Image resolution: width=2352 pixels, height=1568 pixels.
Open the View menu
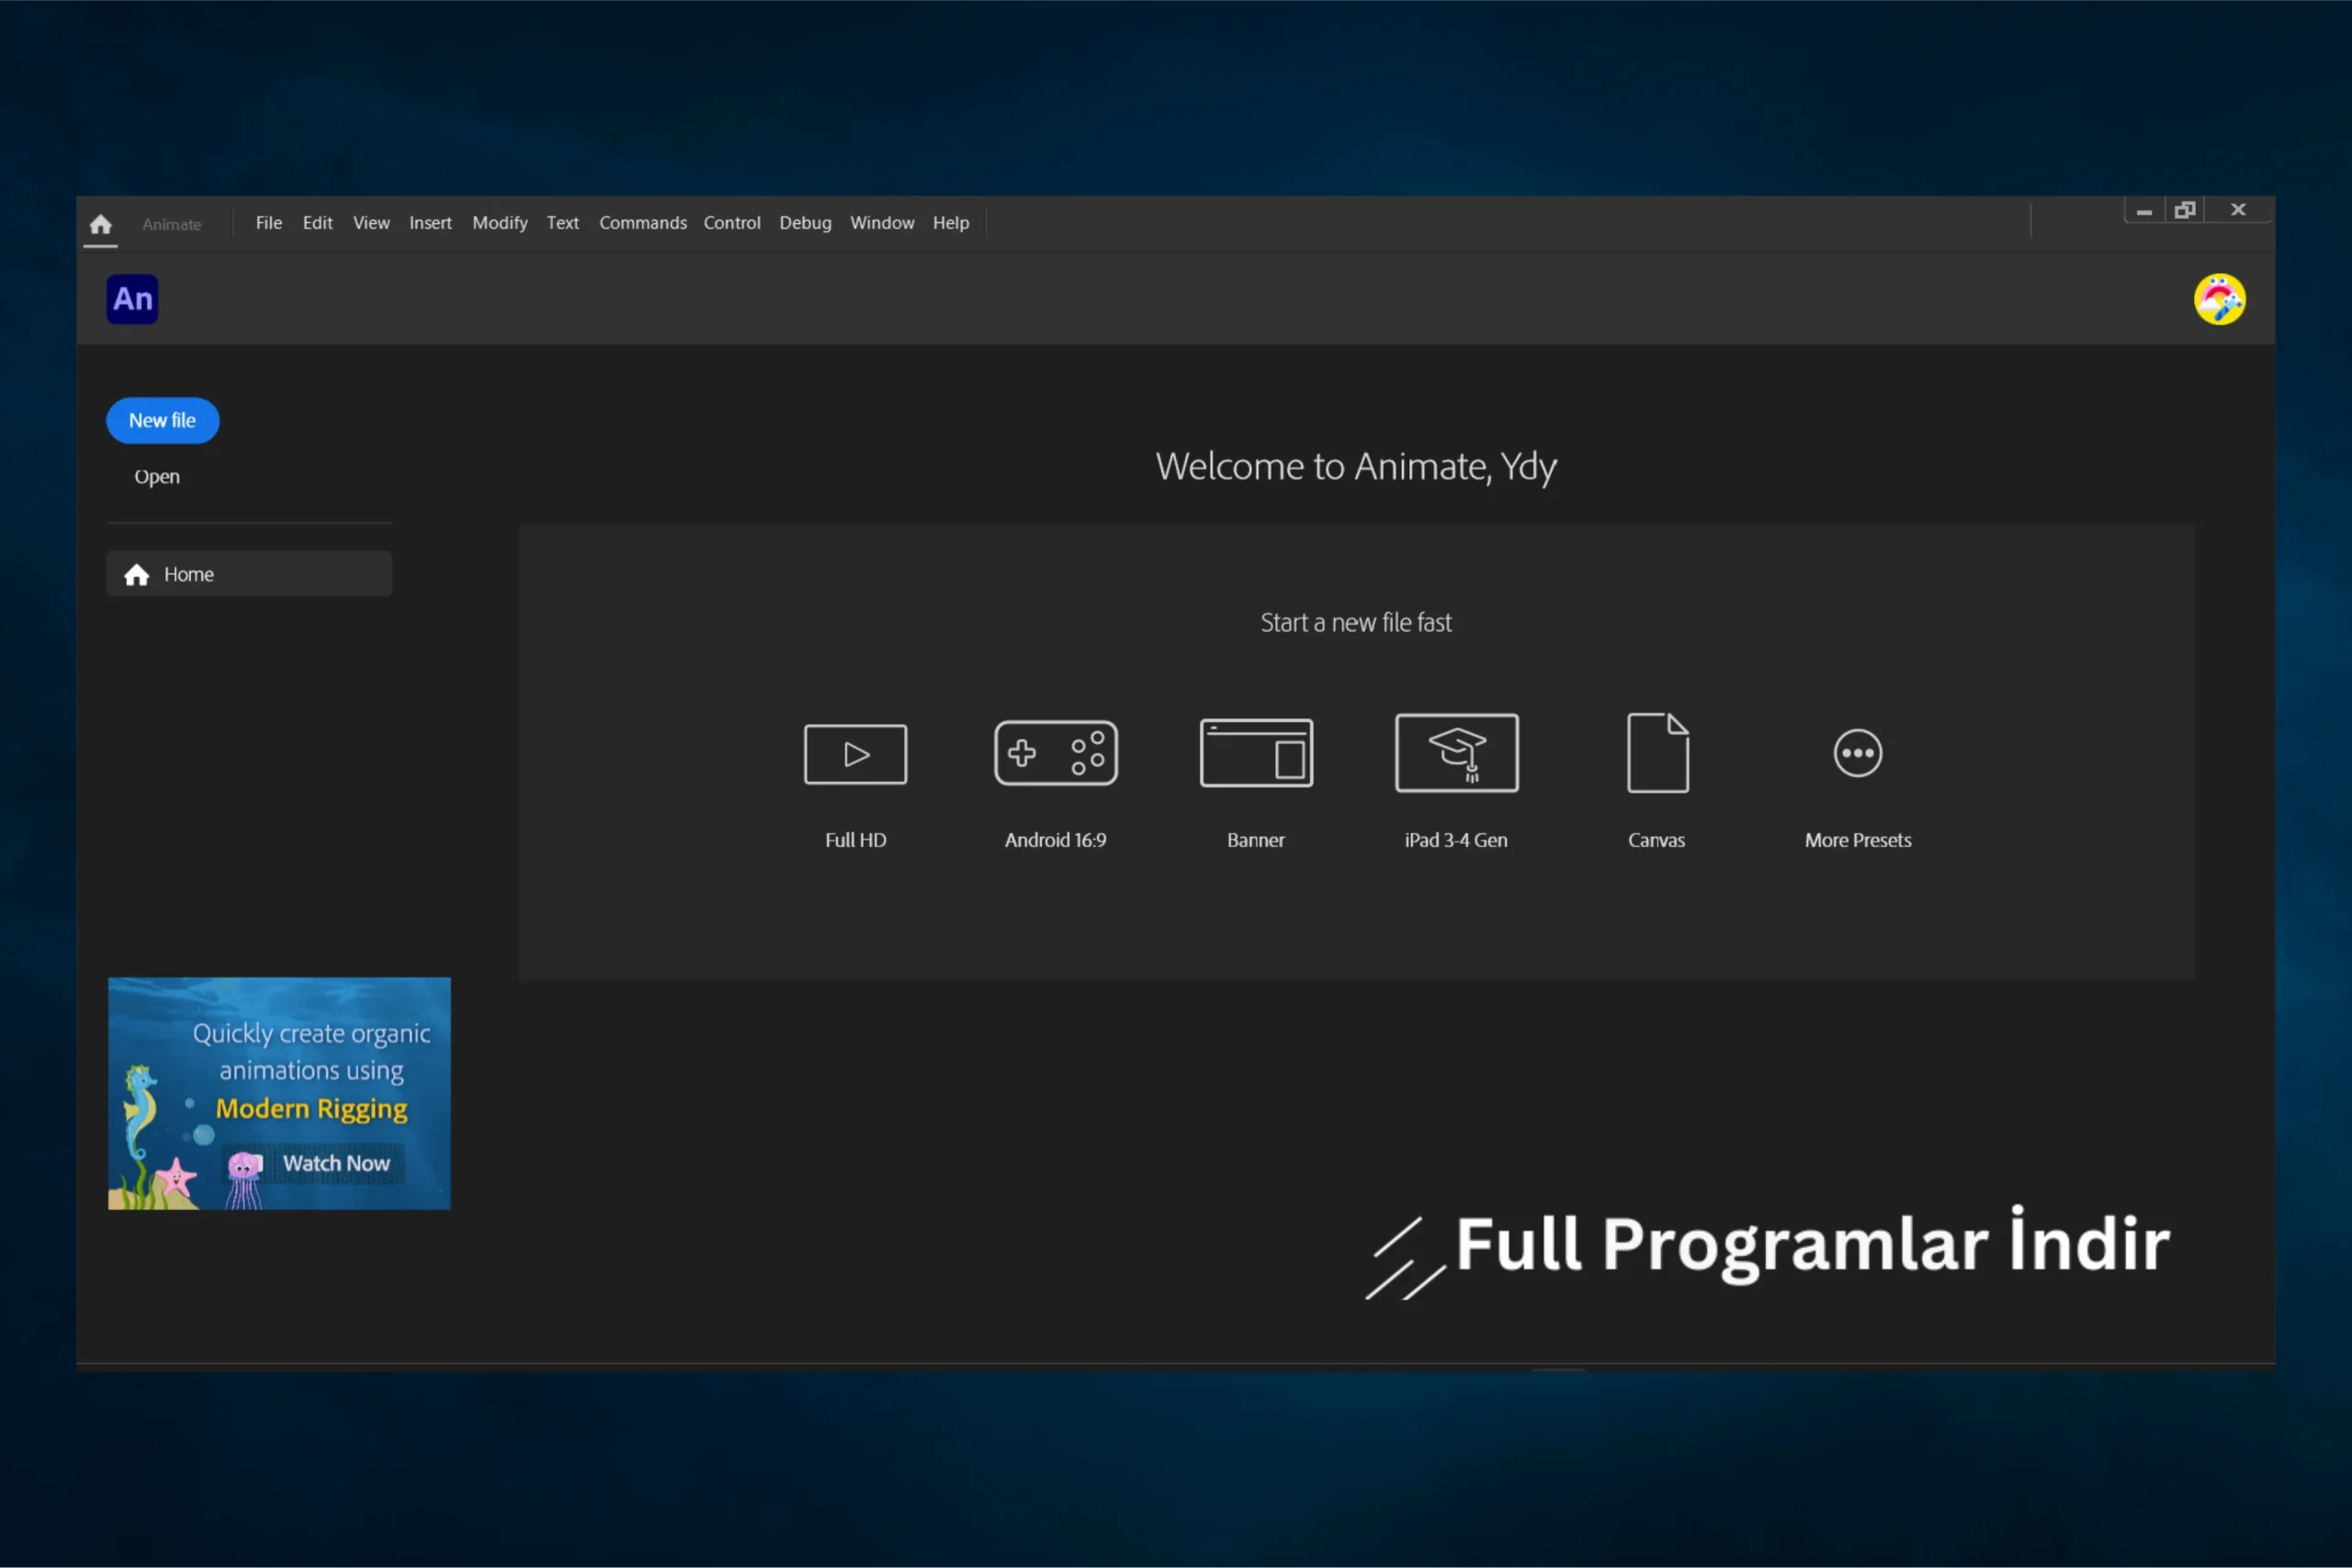coord(371,223)
